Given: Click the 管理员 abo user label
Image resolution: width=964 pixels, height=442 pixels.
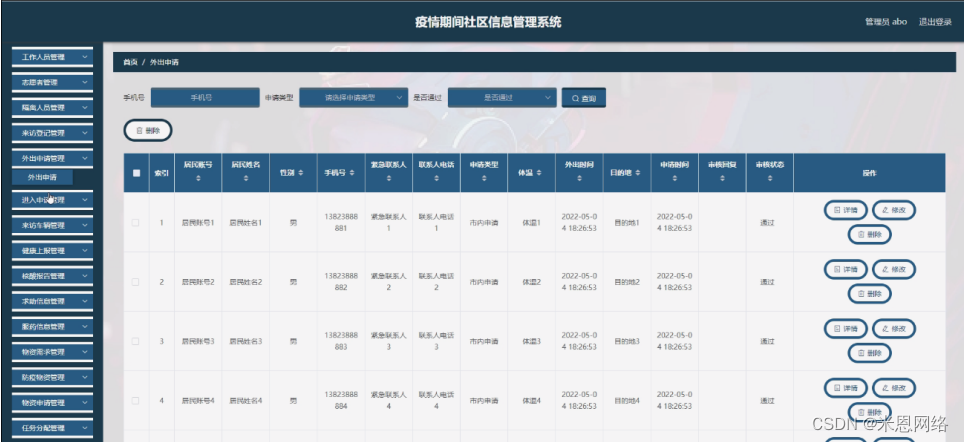Looking at the screenshot, I should (886, 22).
